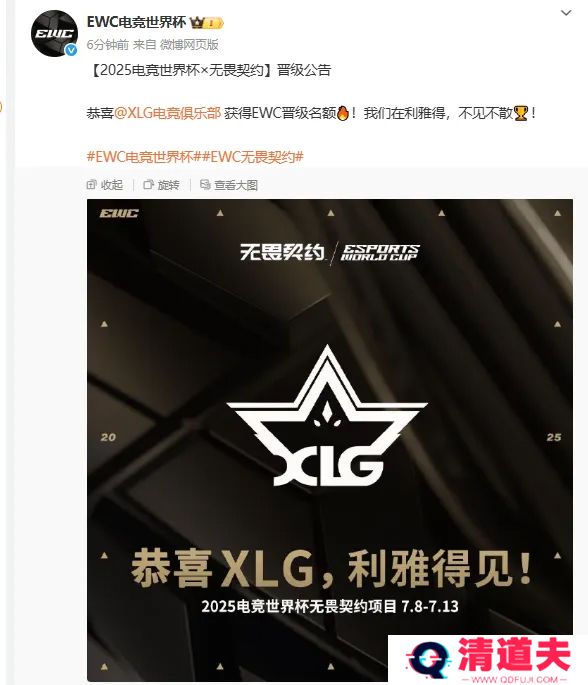The height and width of the screenshot is (685, 588).
Task: Expand the post options chevron
Action: pyautogui.click(x=566, y=13)
